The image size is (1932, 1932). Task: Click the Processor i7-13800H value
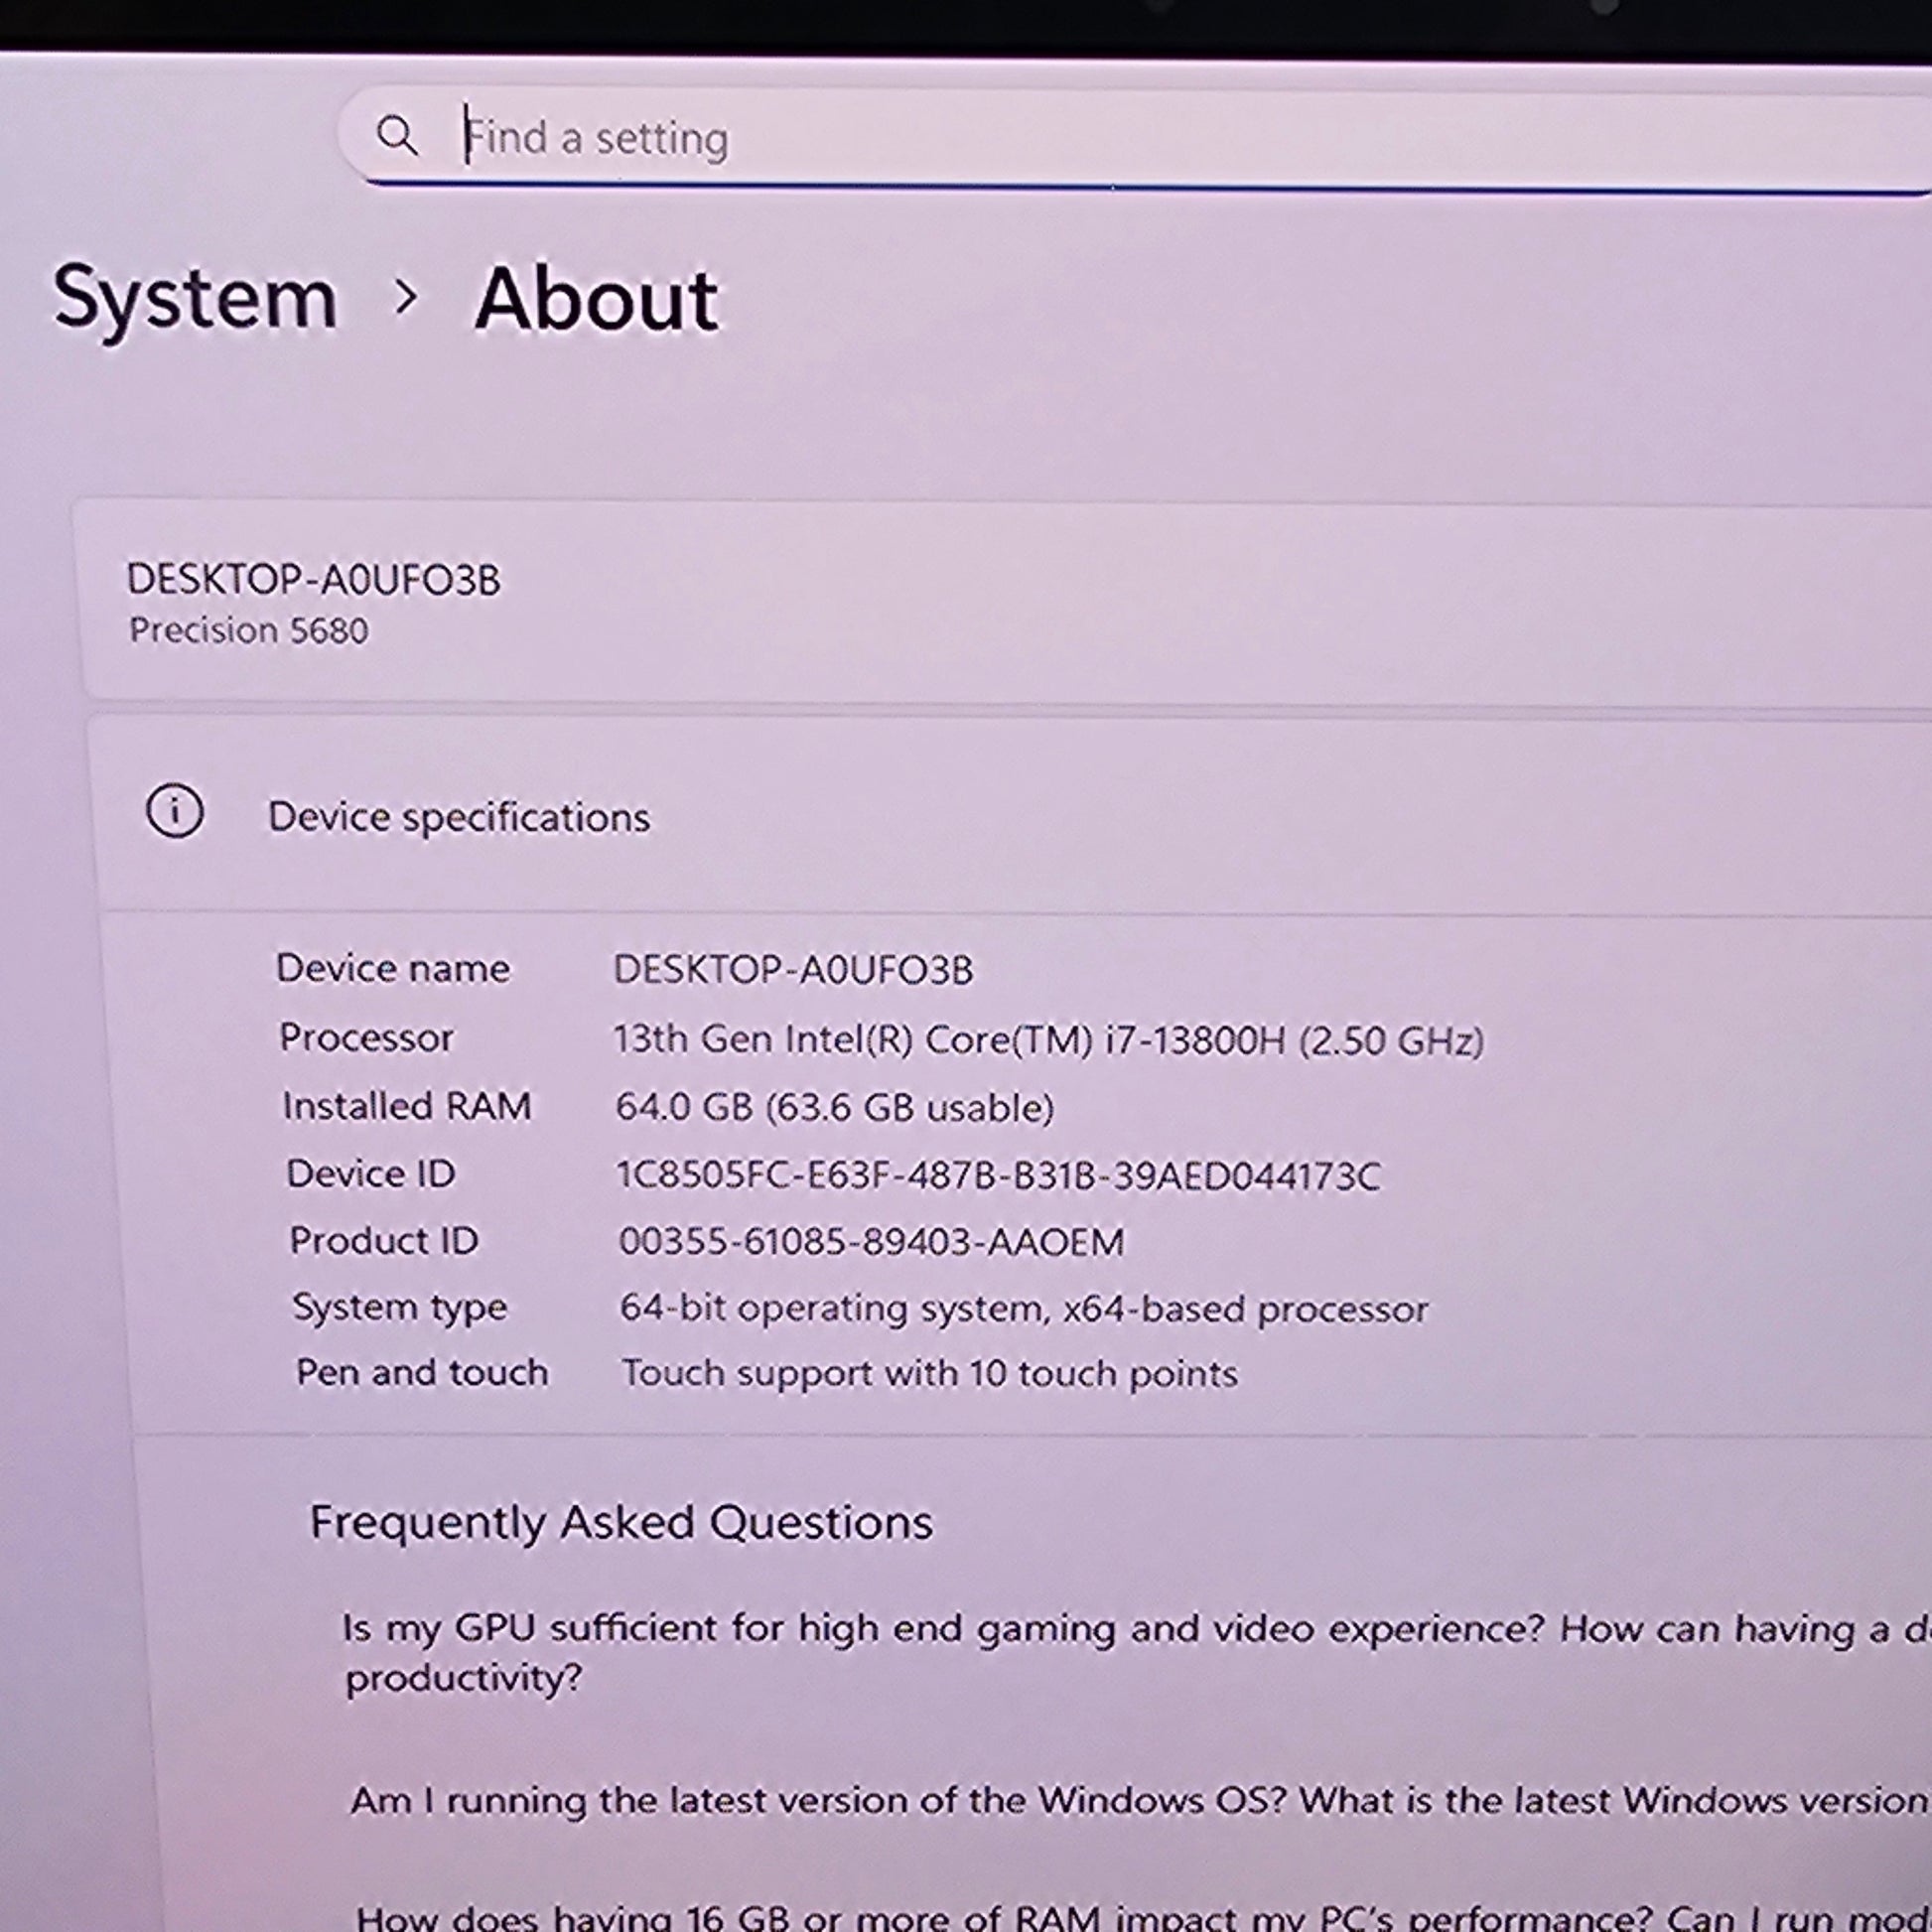[1047, 1040]
